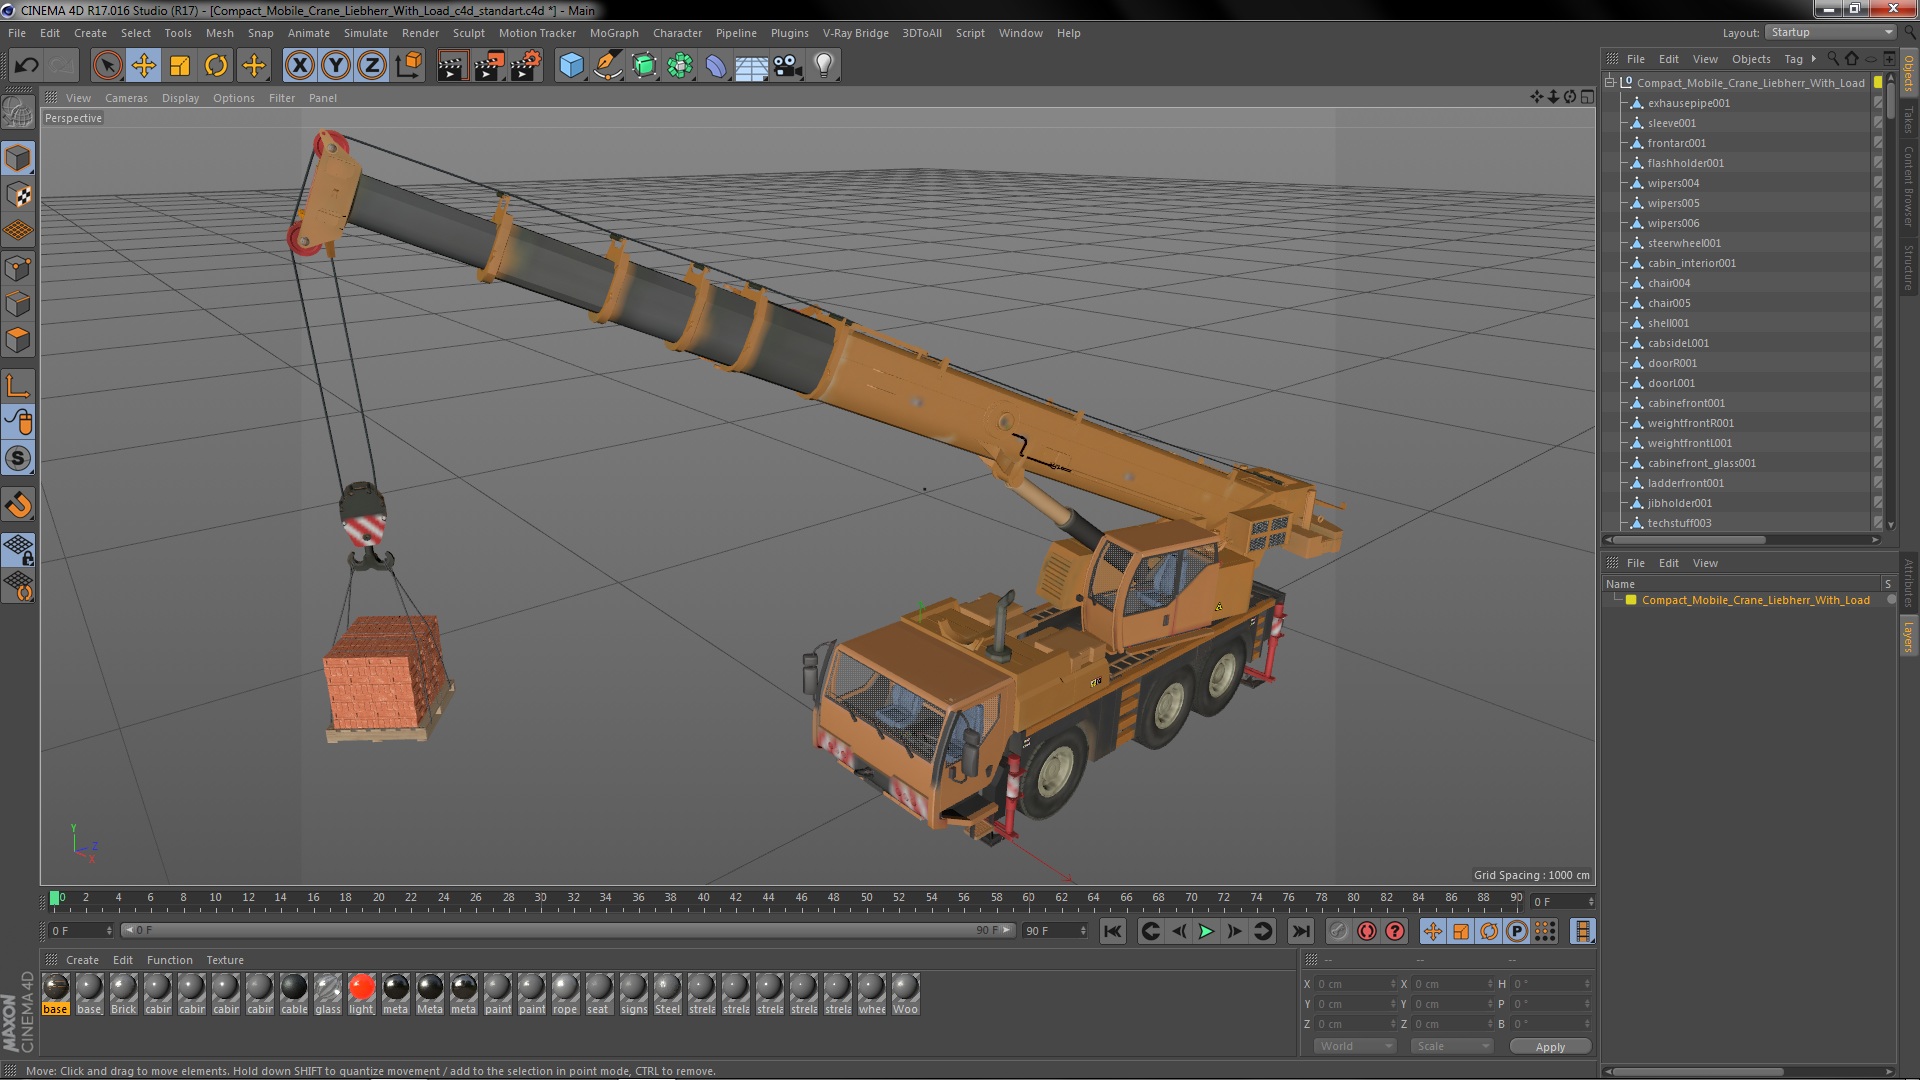Expand the Compact_Mobile_Crane_Liebherr_With_Load group

[x=1611, y=82]
